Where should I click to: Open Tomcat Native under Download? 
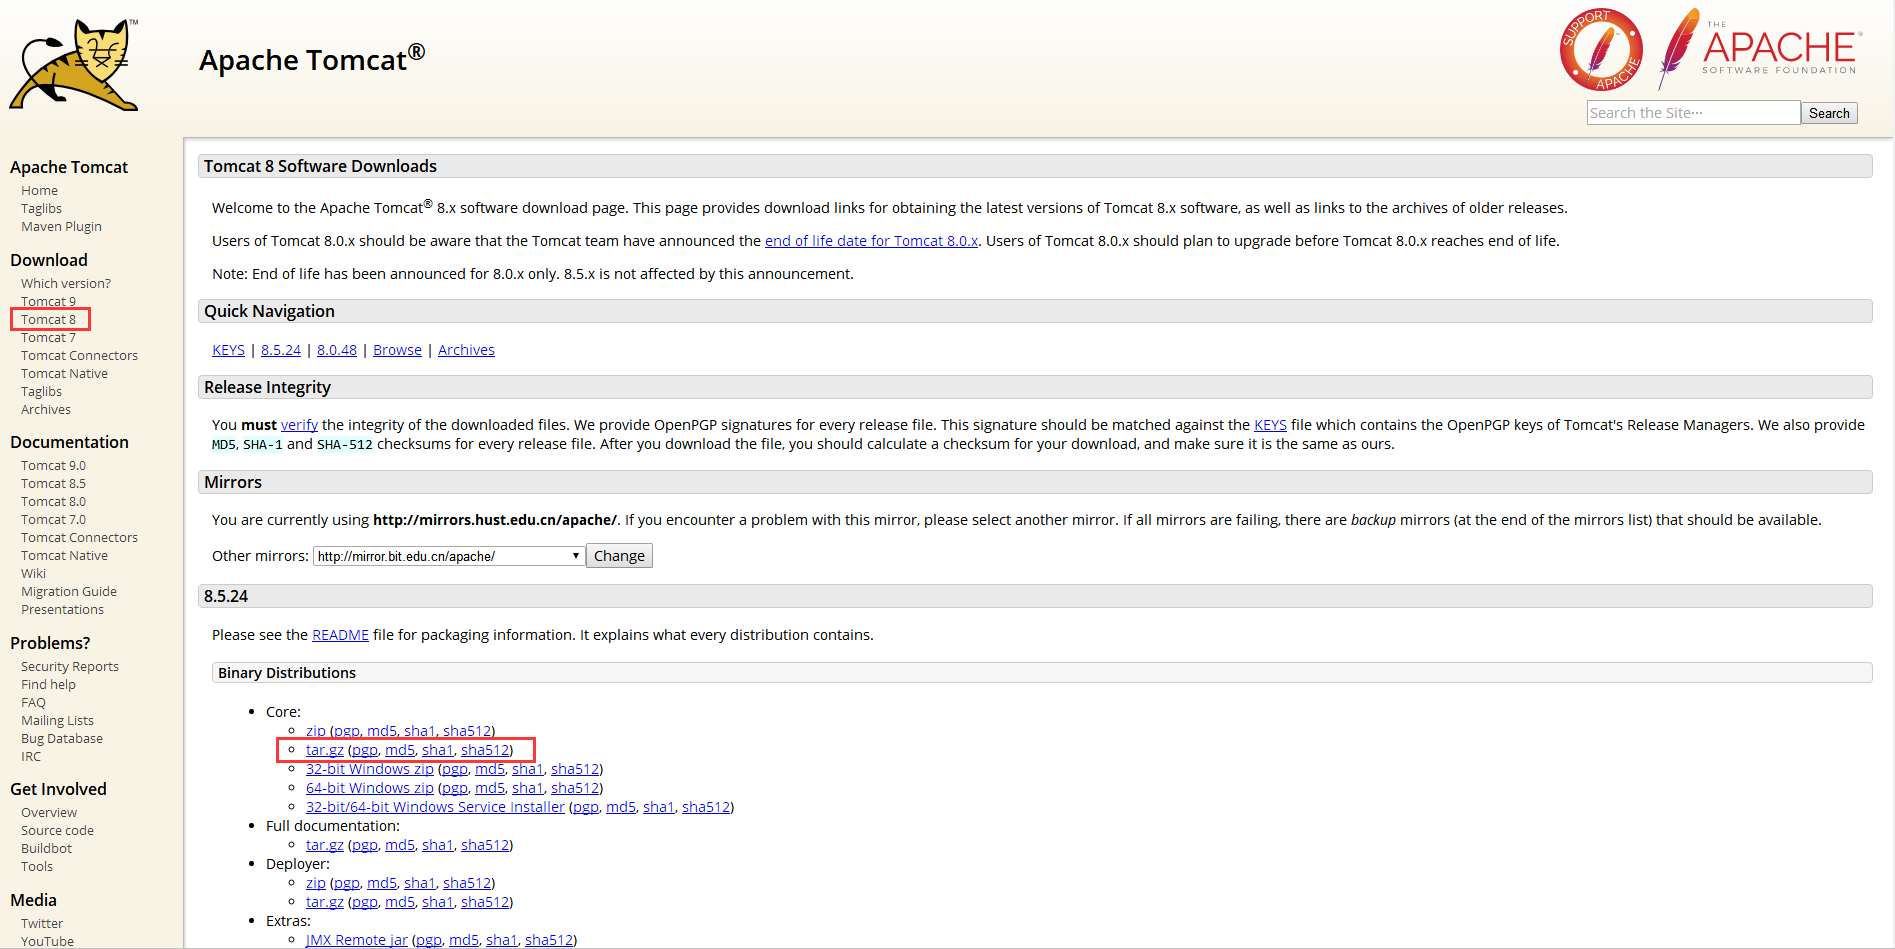tap(64, 374)
